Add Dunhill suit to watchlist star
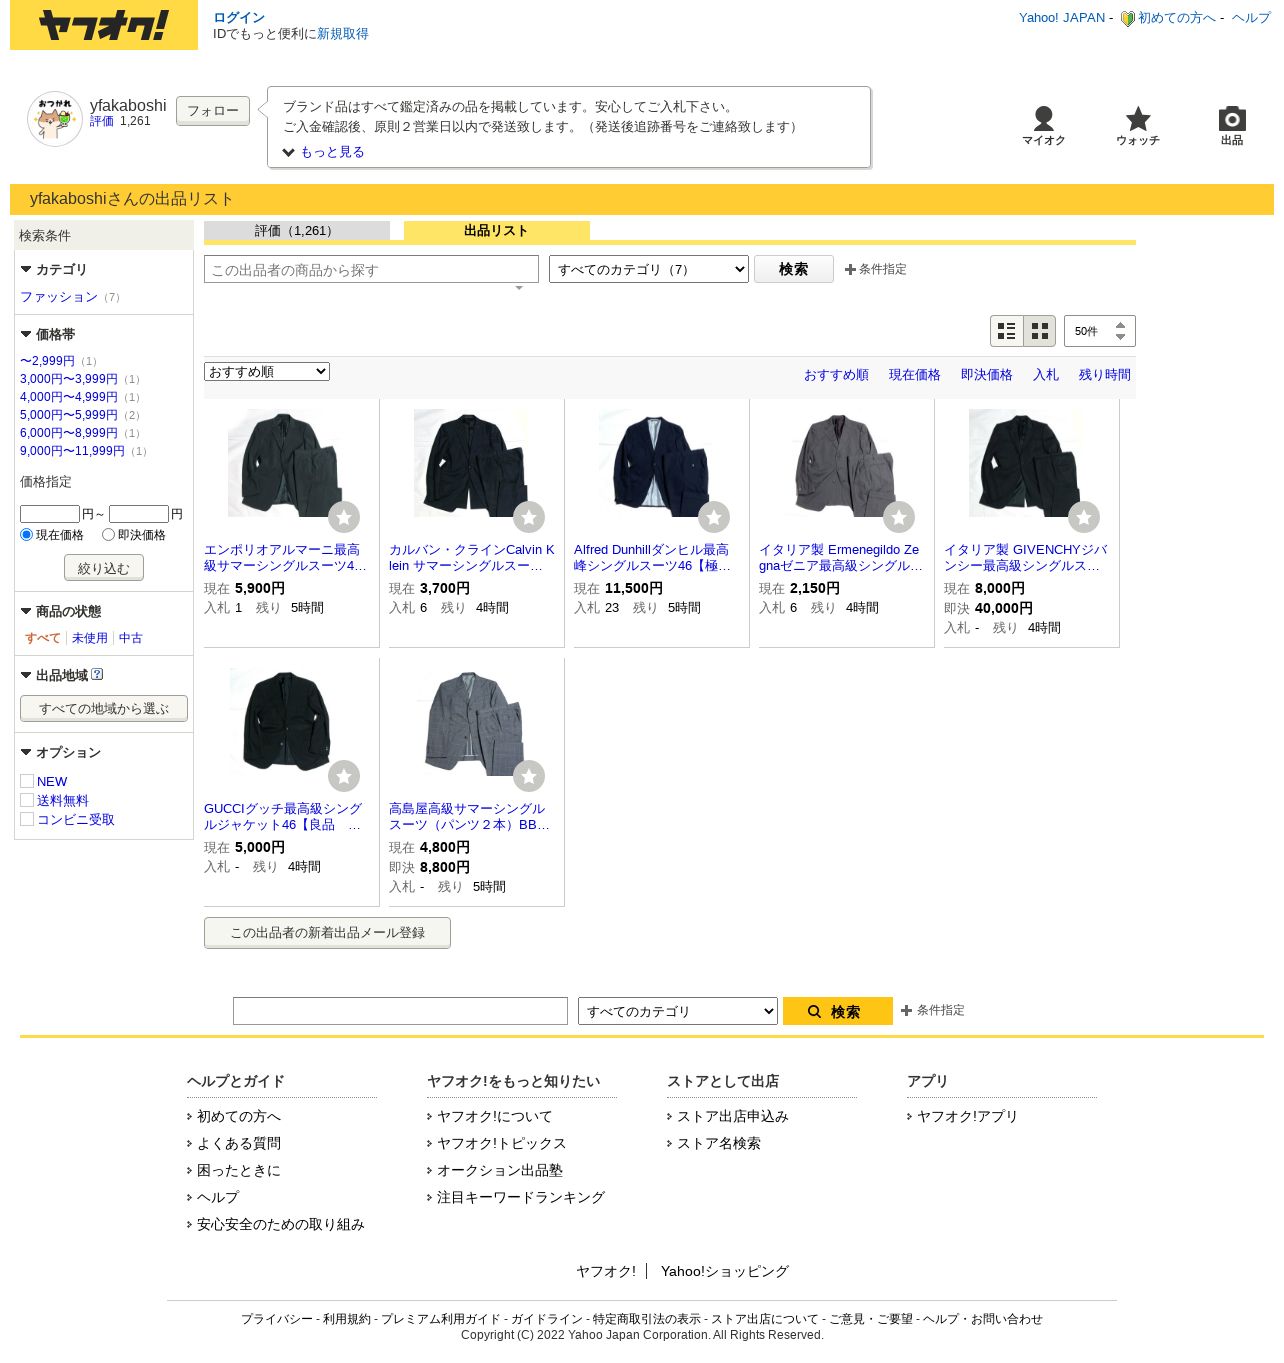The height and width of the screenshot is (1363, 1284). coord(714,517)
